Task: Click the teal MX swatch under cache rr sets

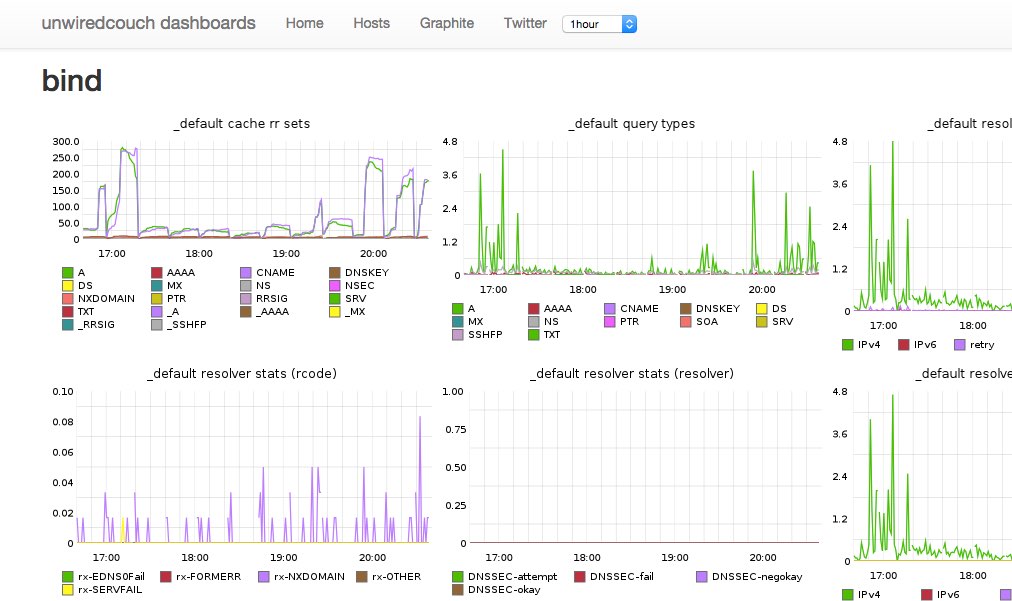Action: tap(157, 285)
